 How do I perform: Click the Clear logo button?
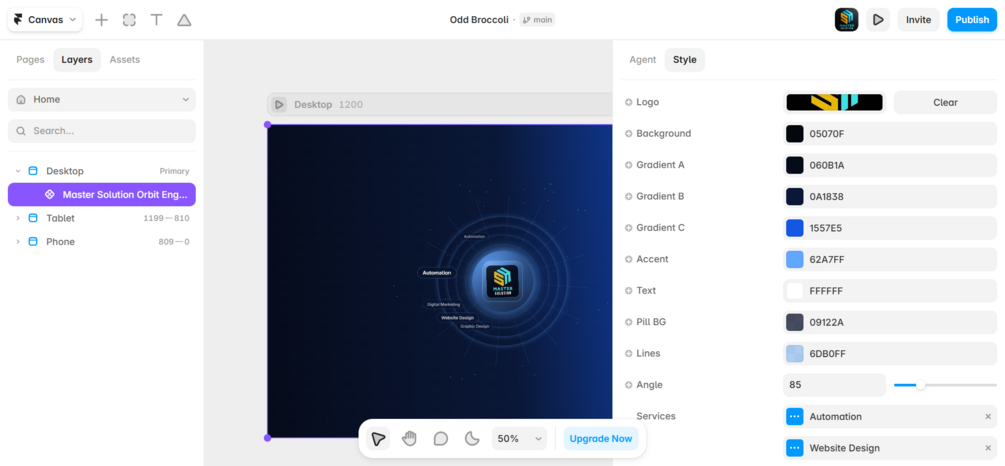(x=945, y=103)
